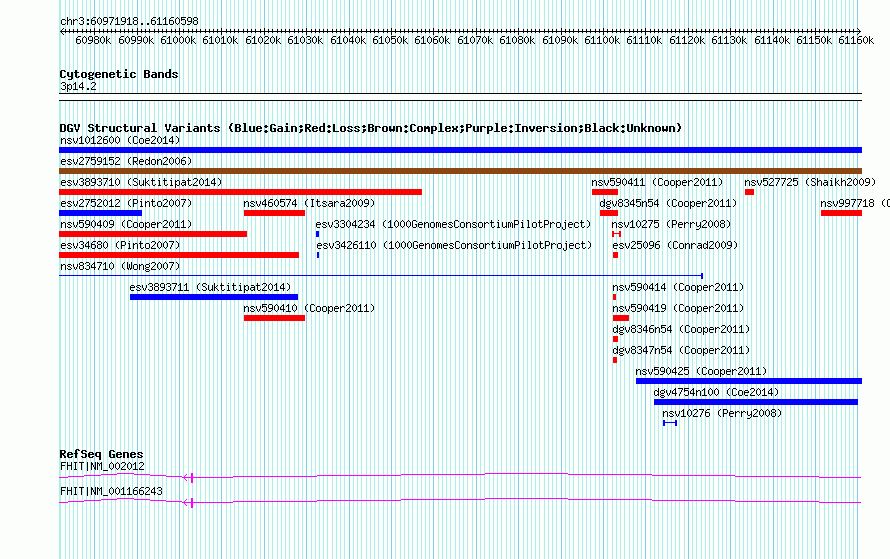The height and width of the screenshot is (559, 890).
Task: Open dgv8347n54 (Cooper2011) label
Action: 681,350
